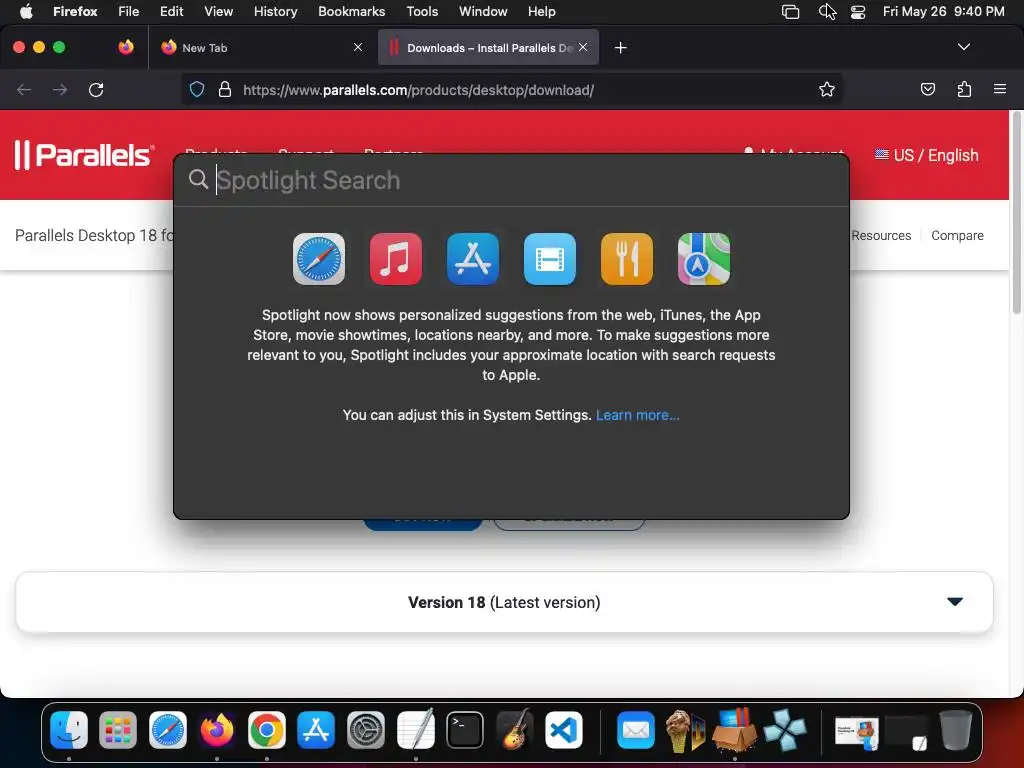Close the New Tab tab
The height and width of the screenshot is (768, 1024).
click(x=358, y=47)
